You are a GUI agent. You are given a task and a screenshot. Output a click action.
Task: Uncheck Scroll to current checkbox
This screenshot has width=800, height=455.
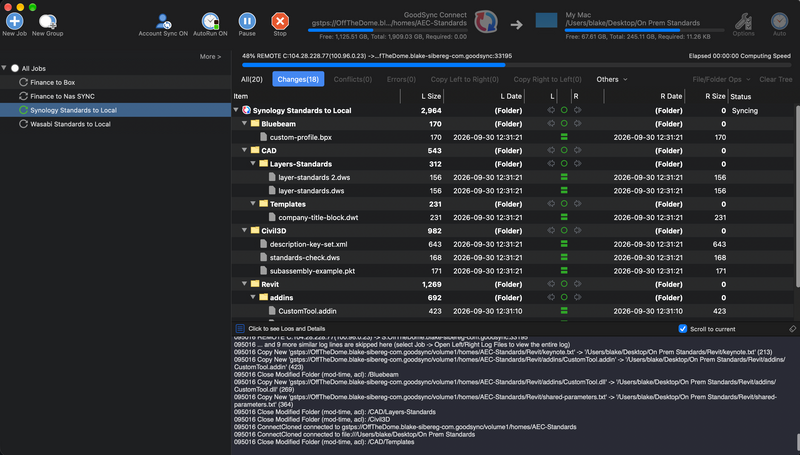tap(683, 328)
